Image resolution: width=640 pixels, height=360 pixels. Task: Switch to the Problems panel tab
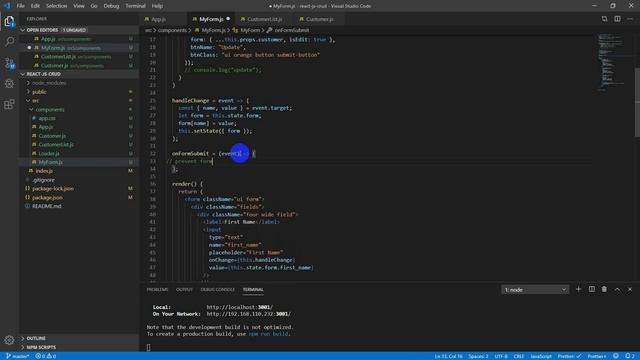pos(157,289)
